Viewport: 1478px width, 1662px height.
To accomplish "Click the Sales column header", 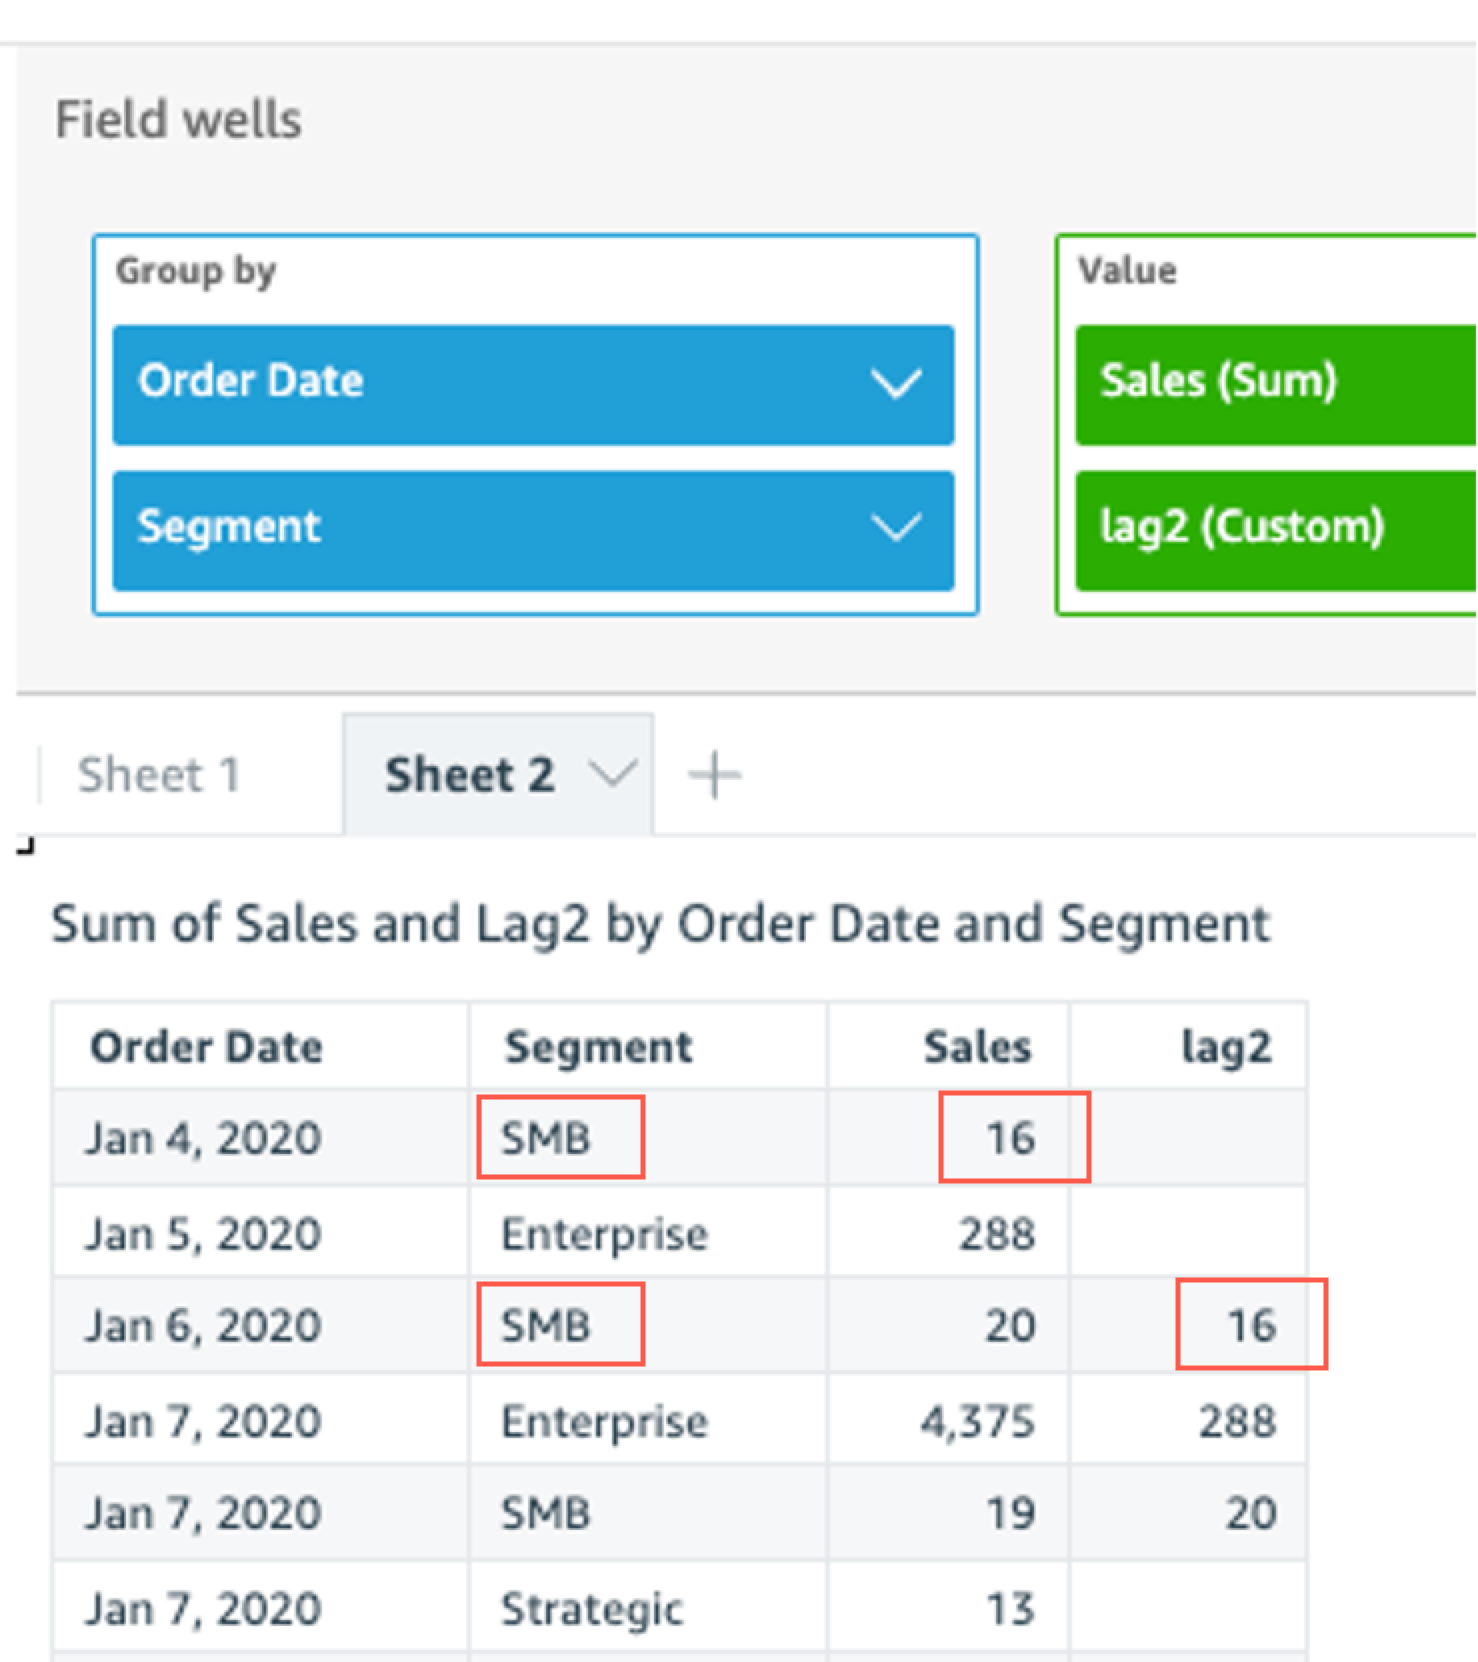I will click(976, 1047).
